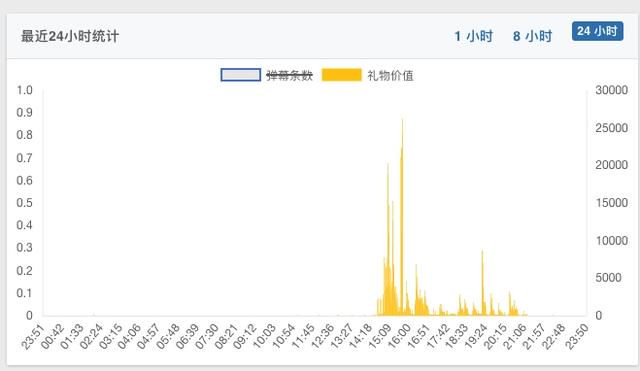Click the 1.0 left axis label
Viewport: 640px width, 371px height.
[24, 90]
